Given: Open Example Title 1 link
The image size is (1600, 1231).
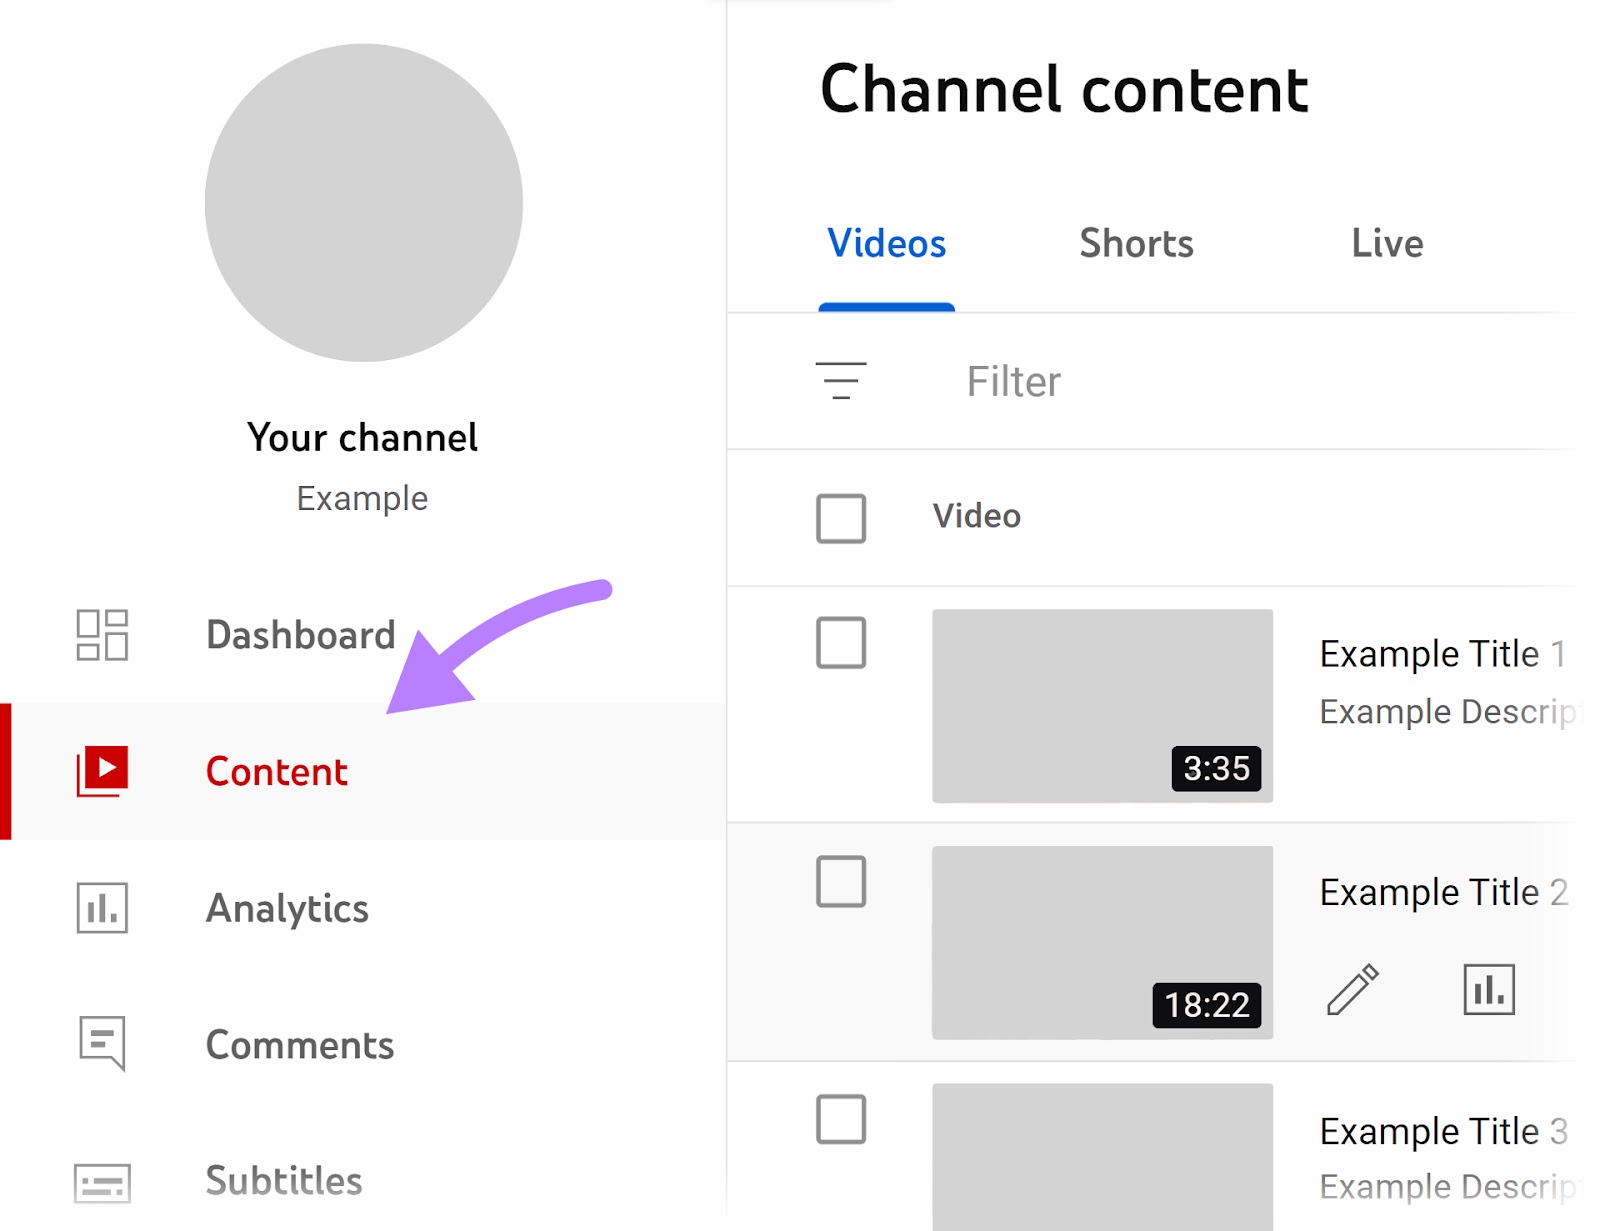Looking at the screenshot, I should point(1441,654).
